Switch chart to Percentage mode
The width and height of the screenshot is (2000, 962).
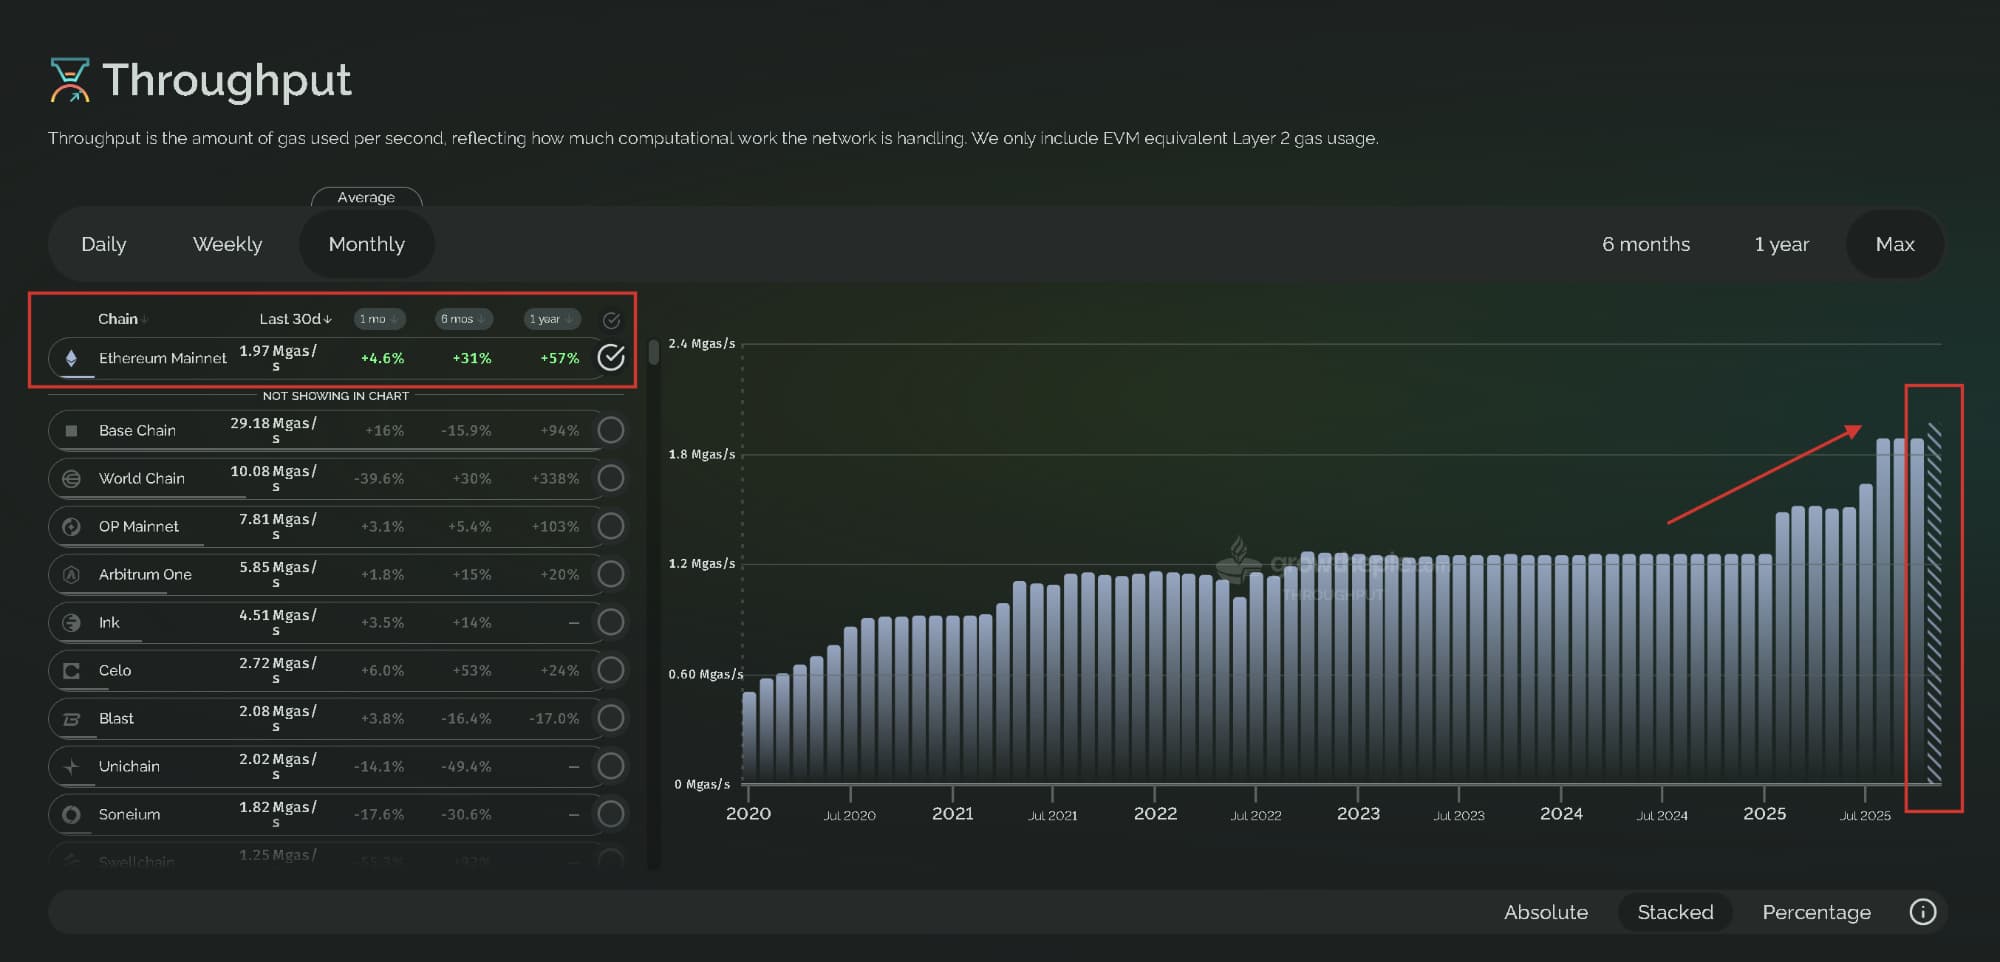pos(1816,912)
